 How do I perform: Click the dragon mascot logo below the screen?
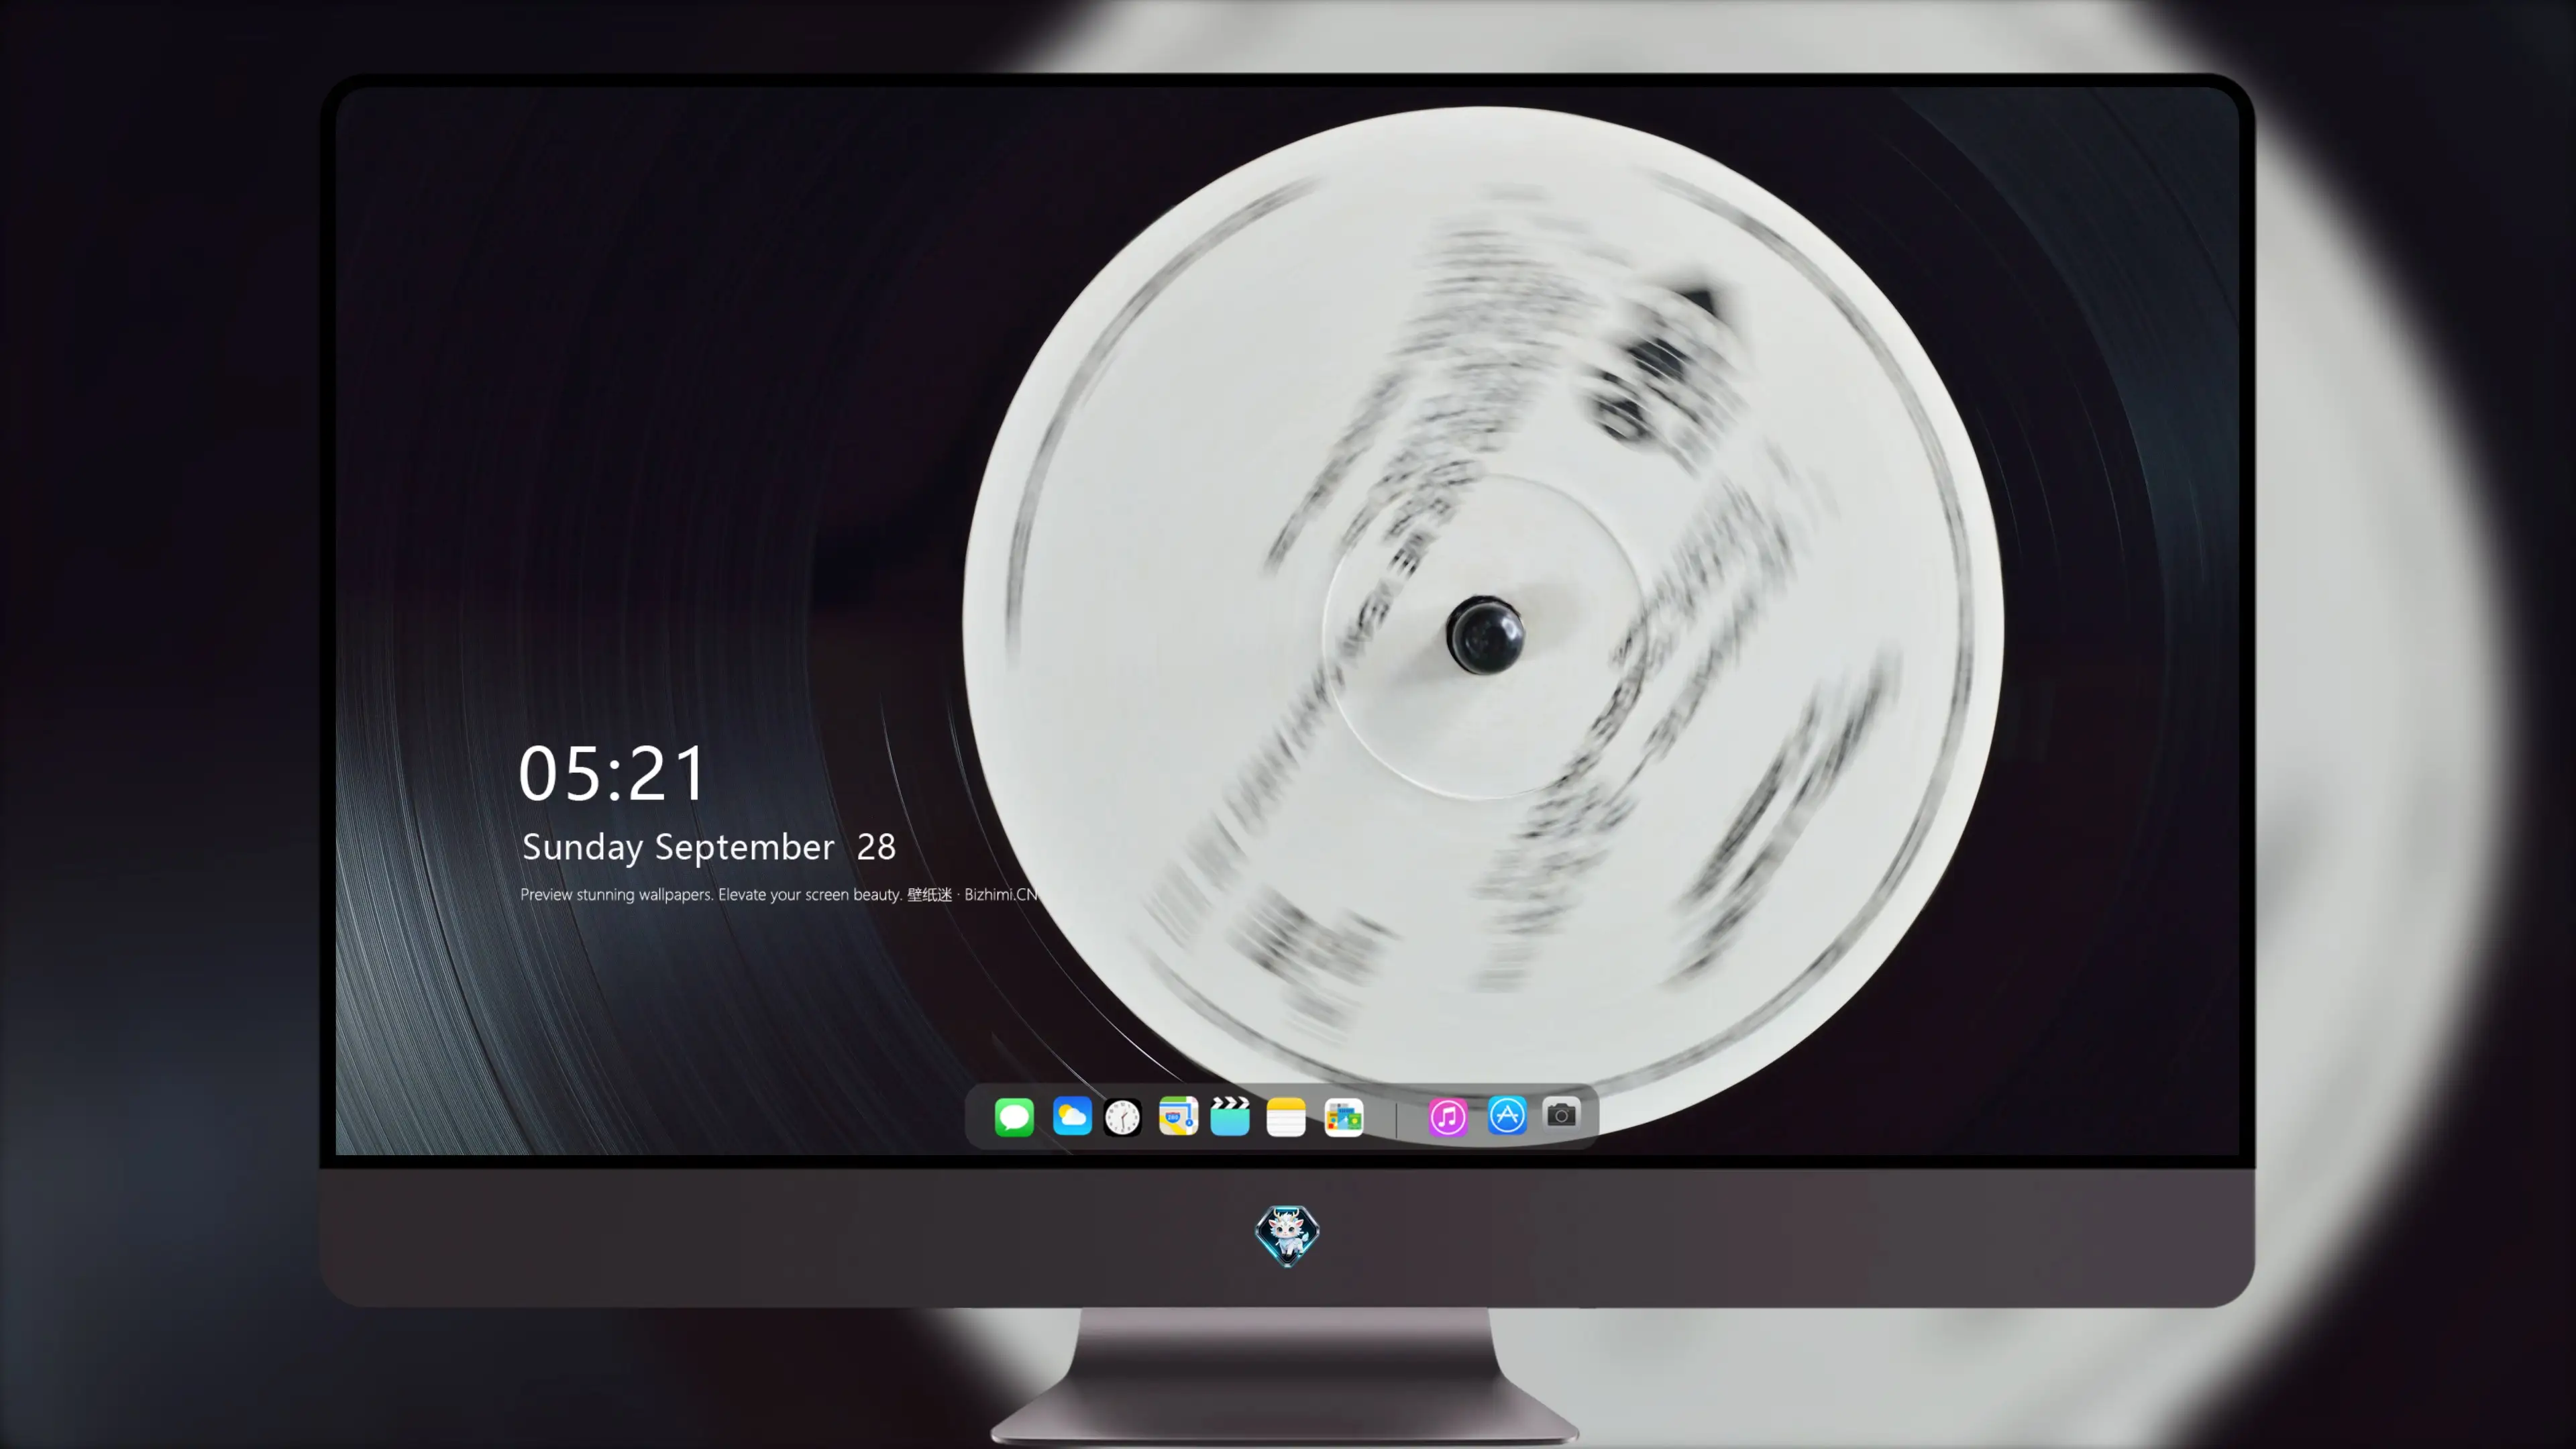point(1287,1236)
